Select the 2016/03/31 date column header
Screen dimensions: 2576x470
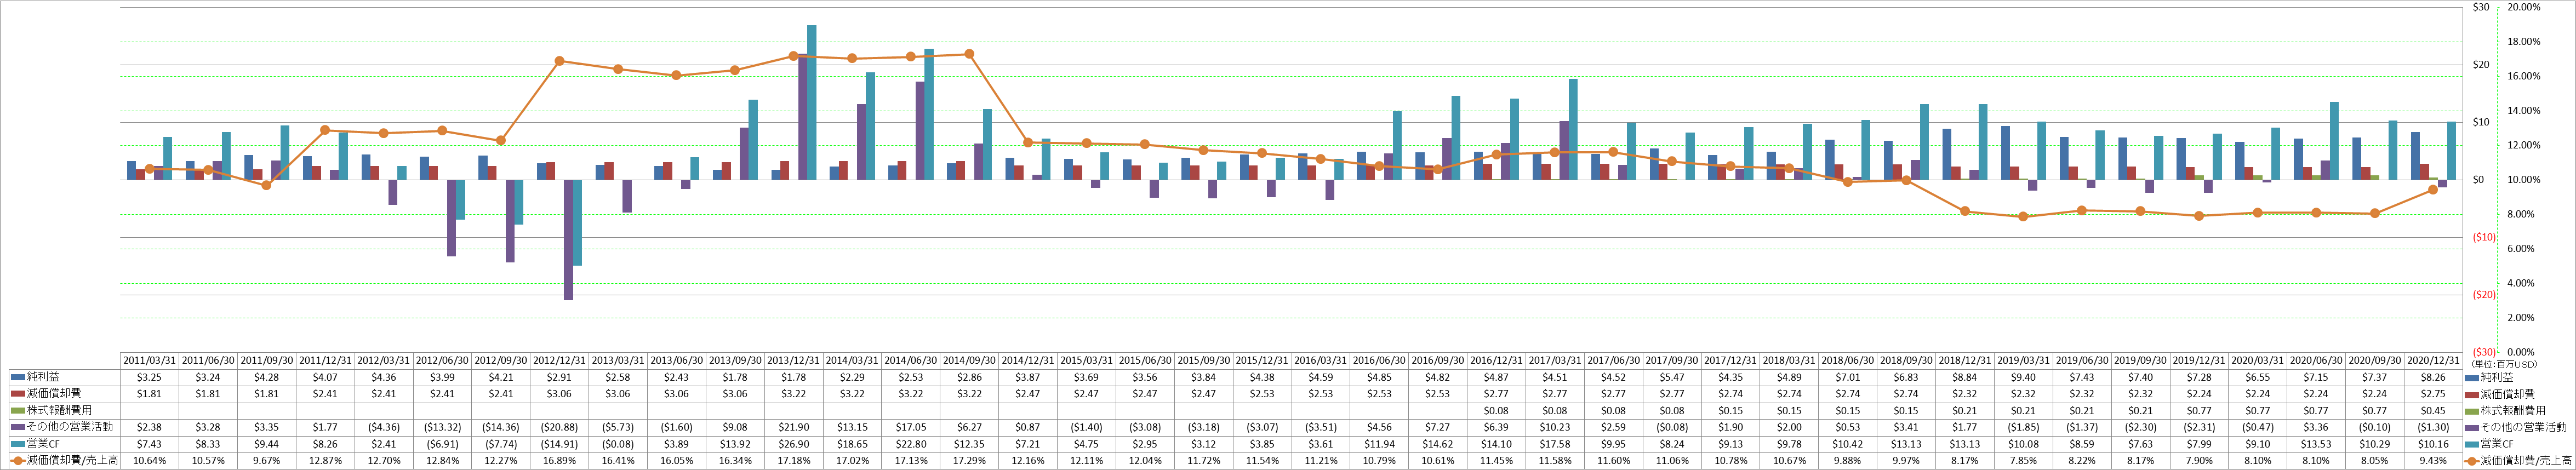[1320, 360]
